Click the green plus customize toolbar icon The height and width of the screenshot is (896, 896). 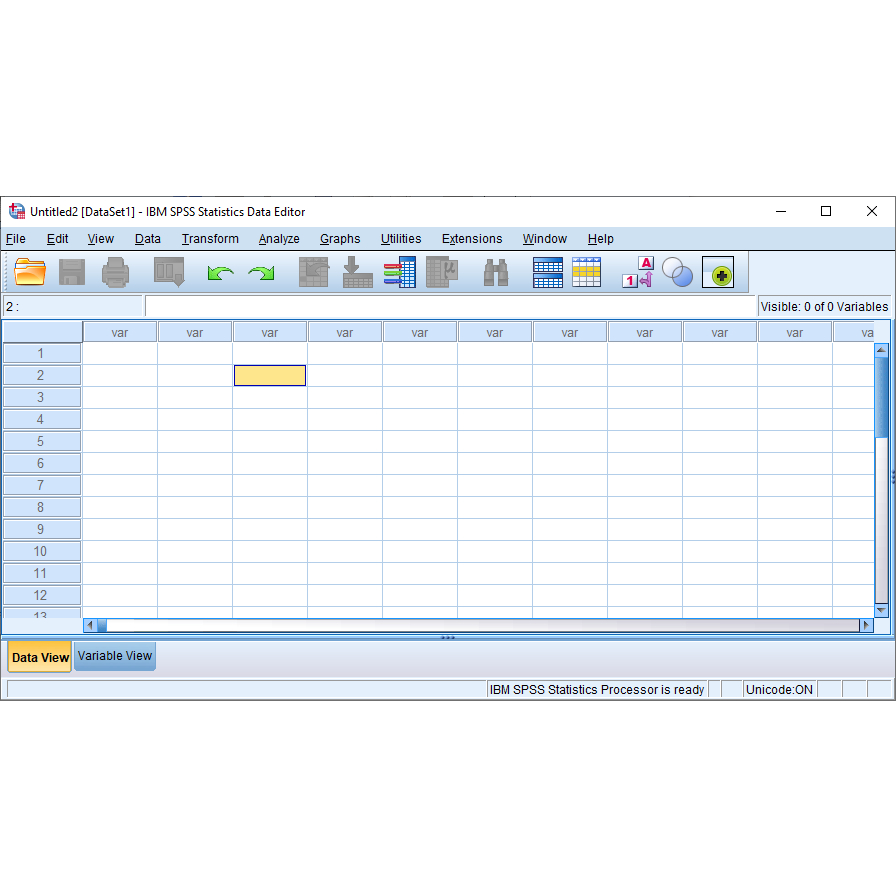(x=718, y=272)
